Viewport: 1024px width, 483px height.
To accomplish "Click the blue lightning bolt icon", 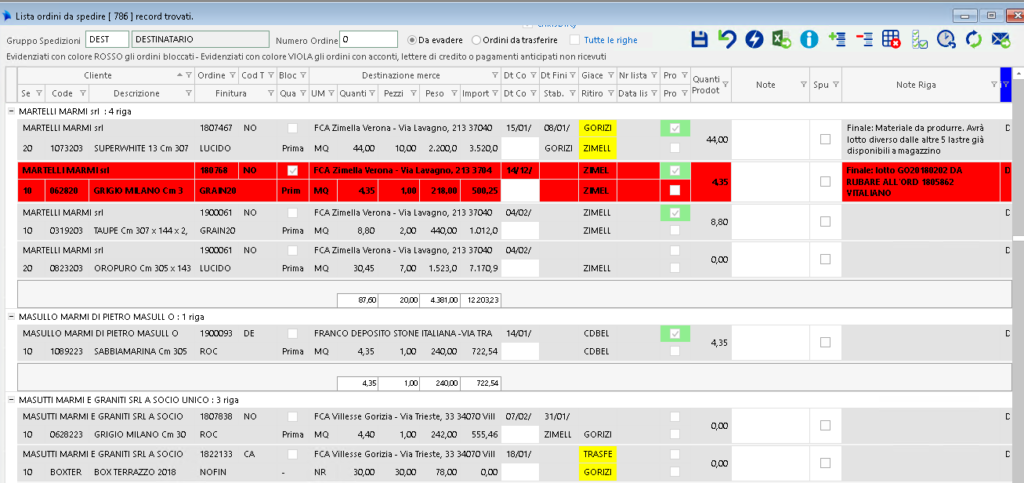I will [x=754, y=40].
